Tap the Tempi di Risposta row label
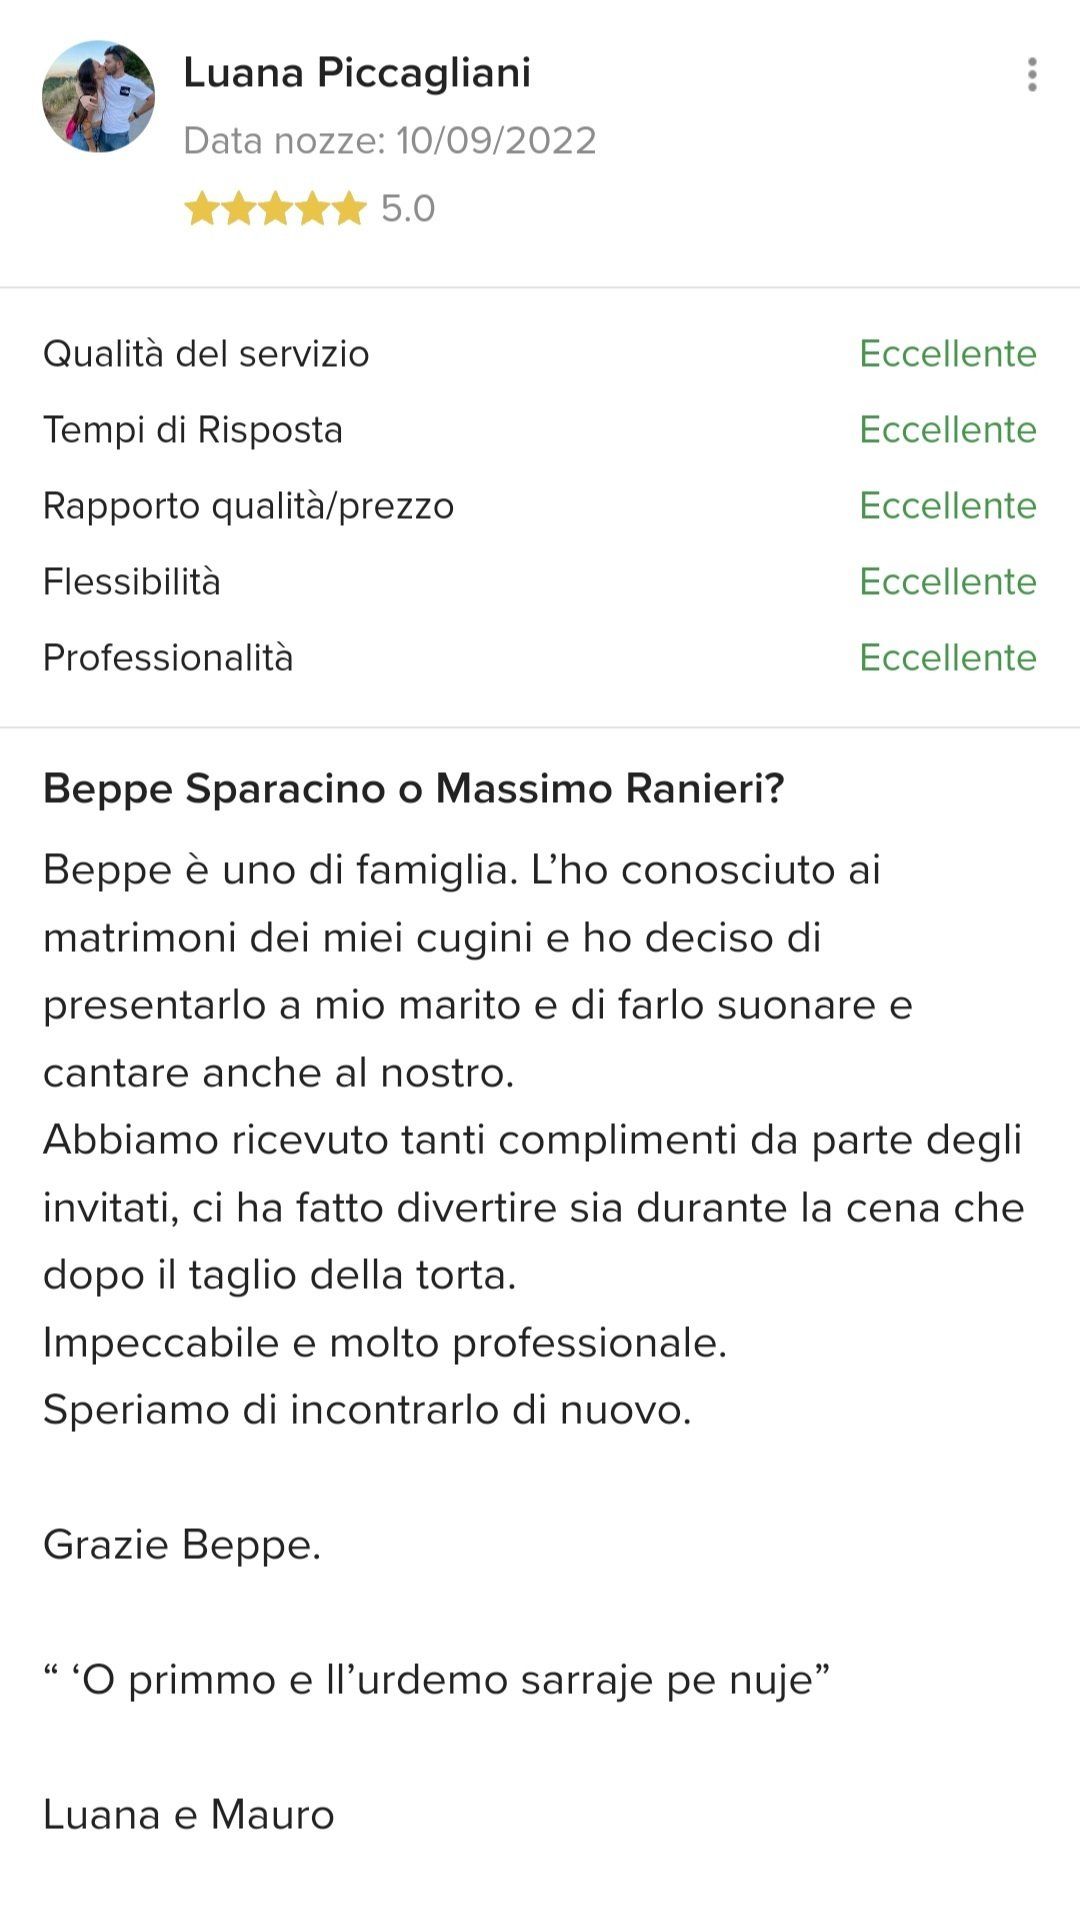The height and width of the screenshot is (1920, 1080). (193, 430)
